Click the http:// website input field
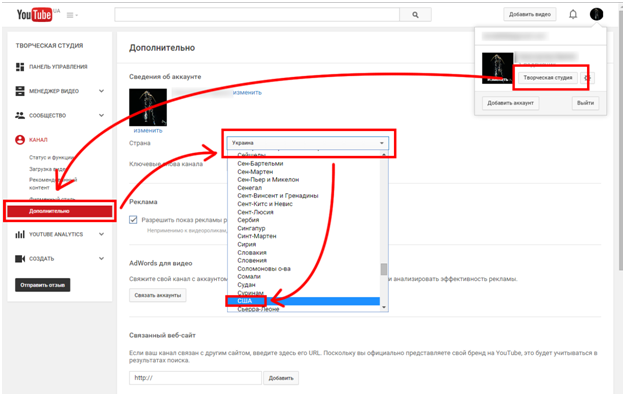The image size is (623, 401). click(x=195, y=378)
